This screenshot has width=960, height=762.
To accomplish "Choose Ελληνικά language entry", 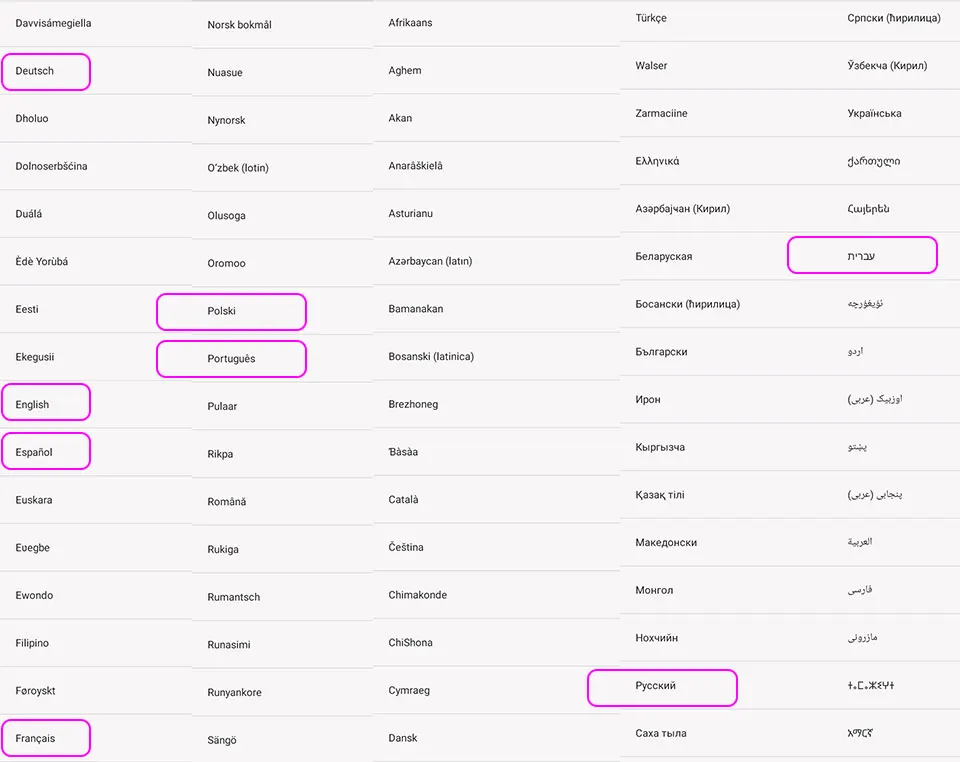I will [x=657, y=161].
